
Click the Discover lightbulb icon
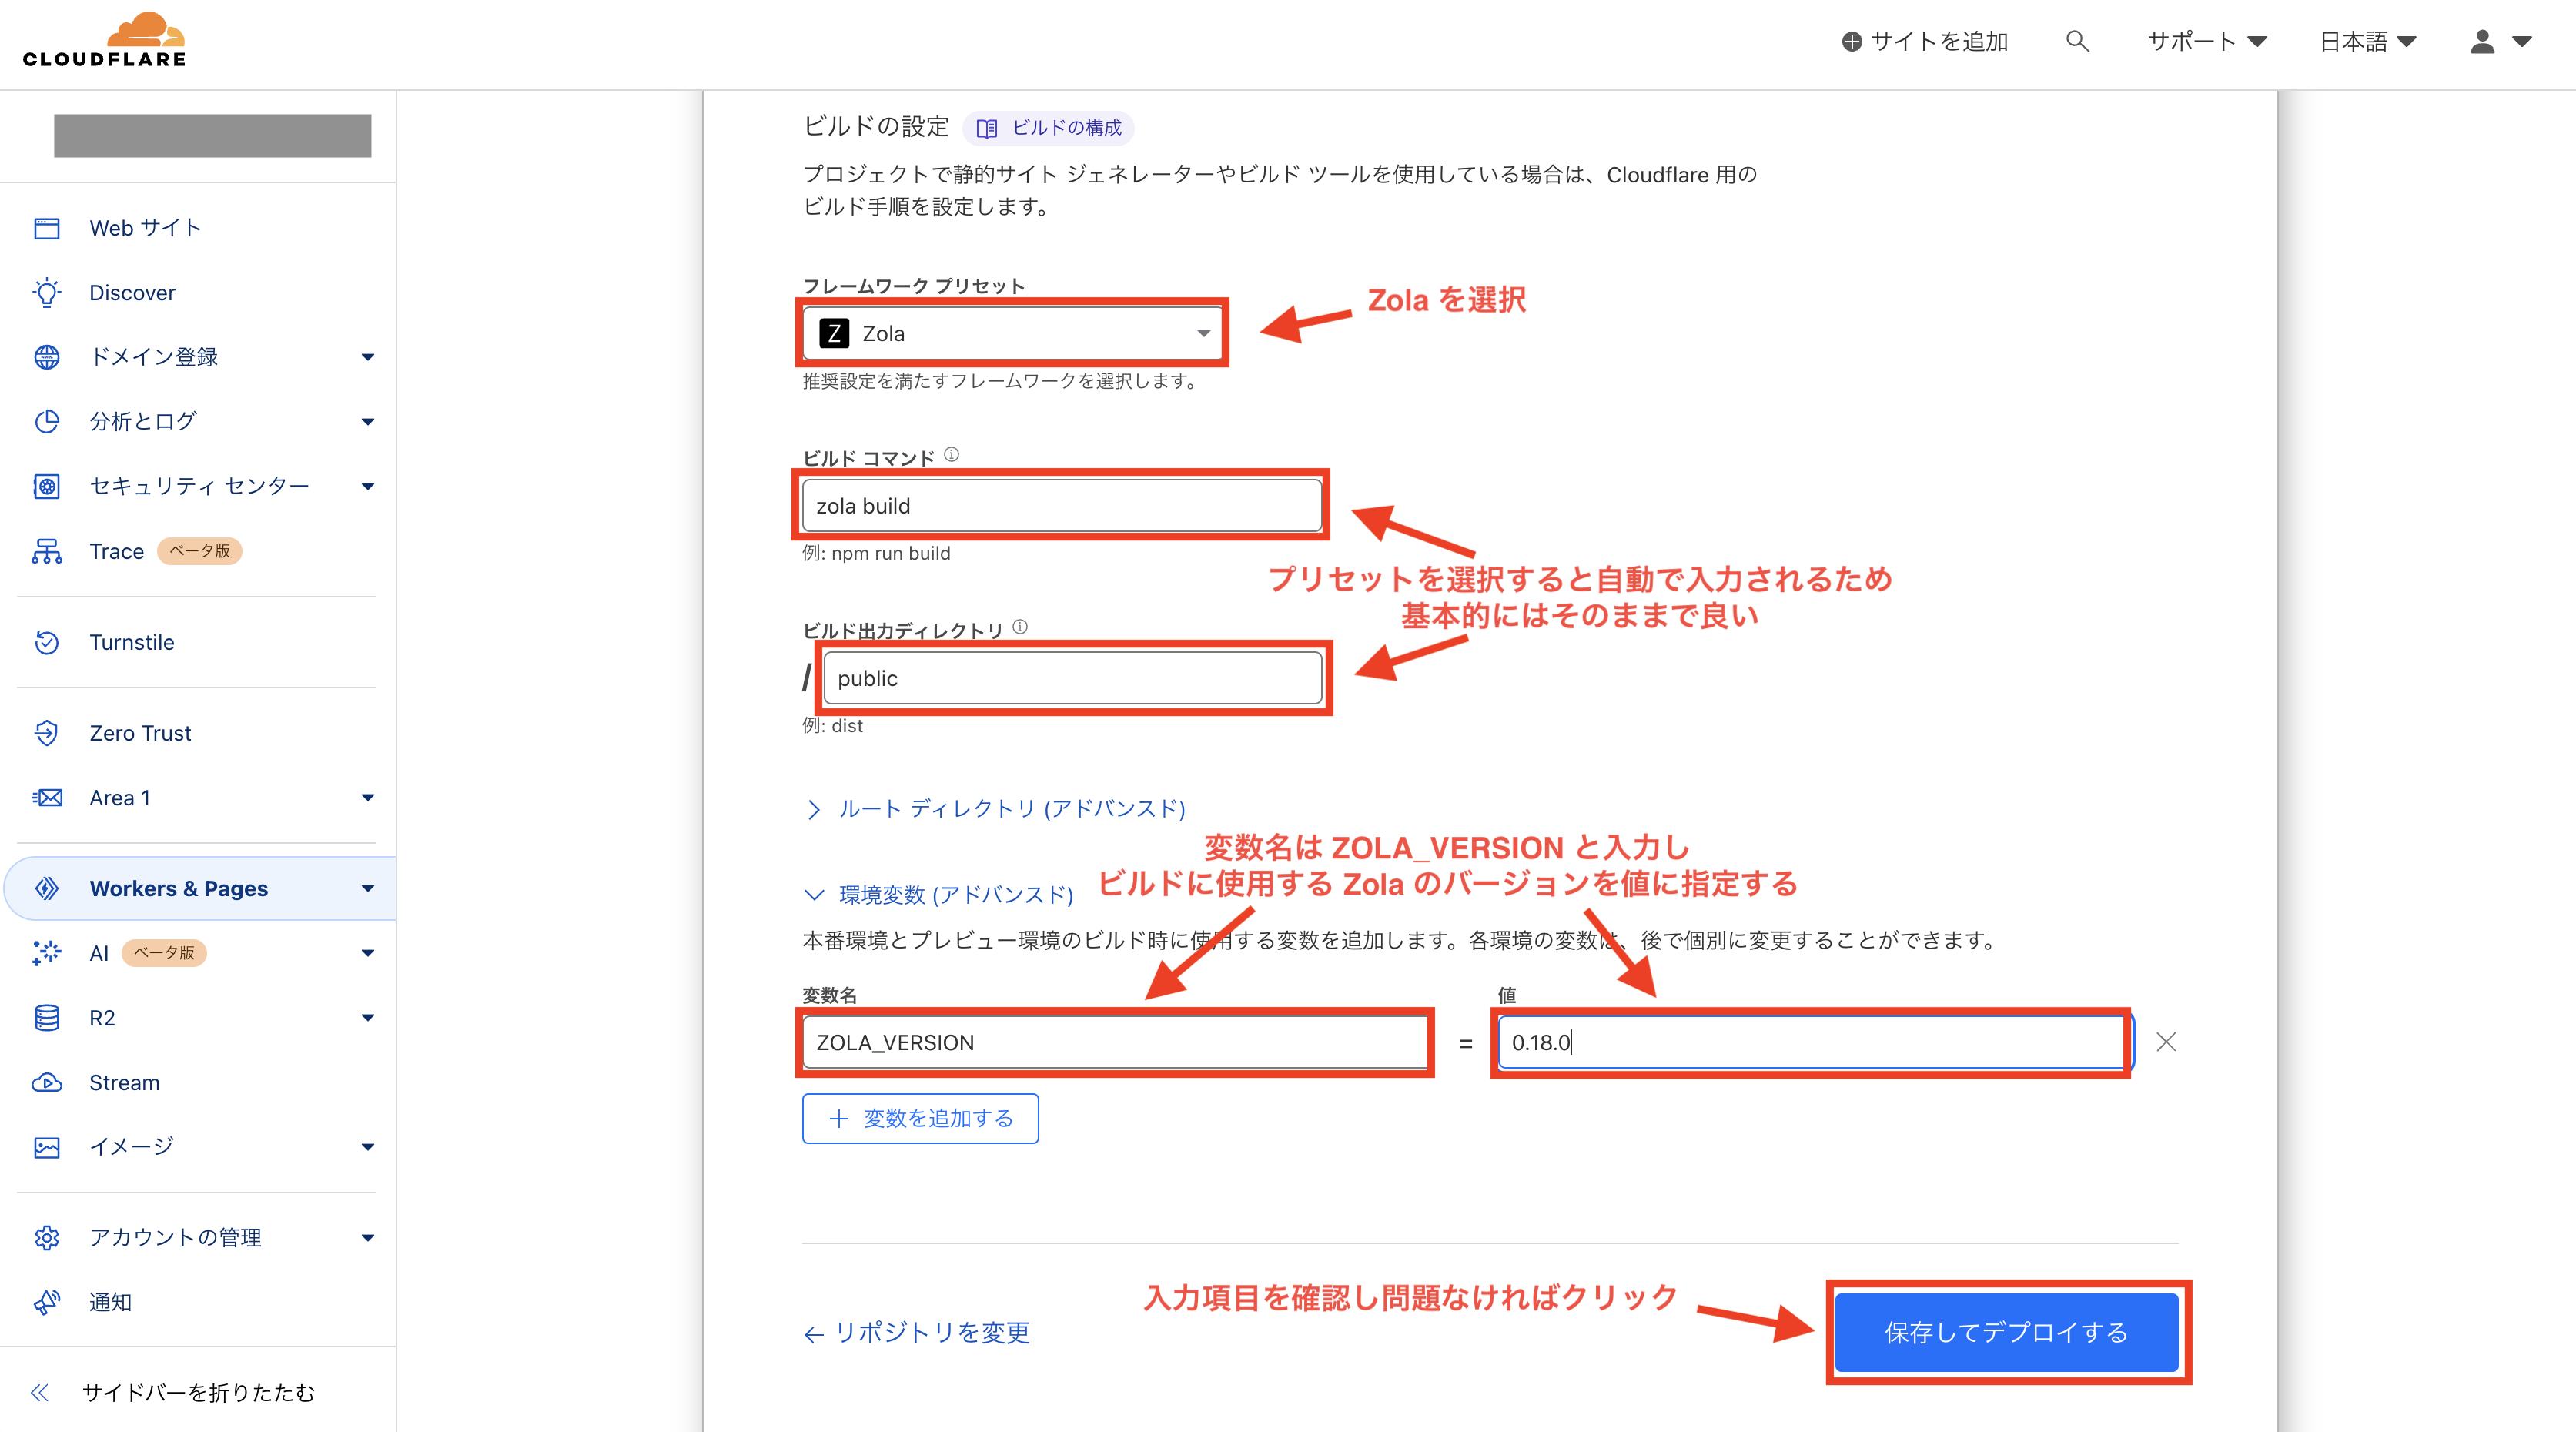click(x=47, y=292)
